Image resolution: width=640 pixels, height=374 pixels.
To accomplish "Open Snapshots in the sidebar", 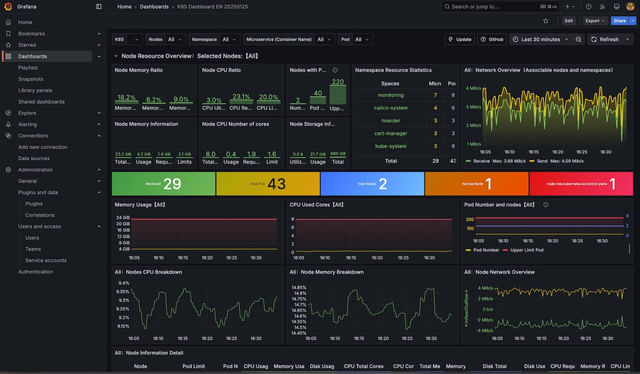I will pos(31,79).
